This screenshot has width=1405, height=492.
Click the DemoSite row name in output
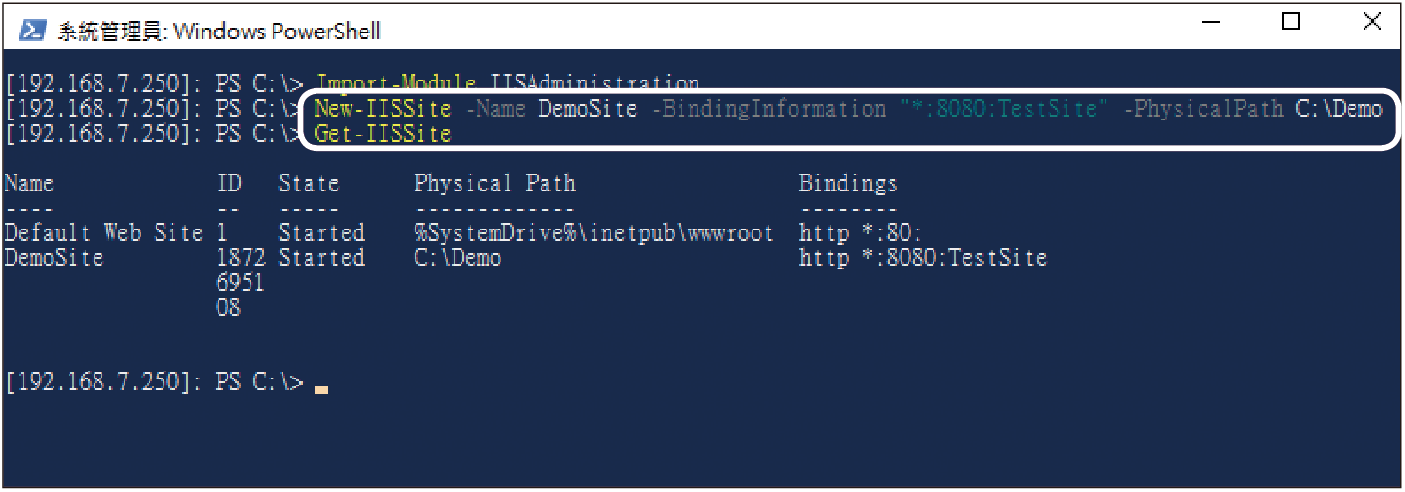pyautogui.click(x=53, y=258)
